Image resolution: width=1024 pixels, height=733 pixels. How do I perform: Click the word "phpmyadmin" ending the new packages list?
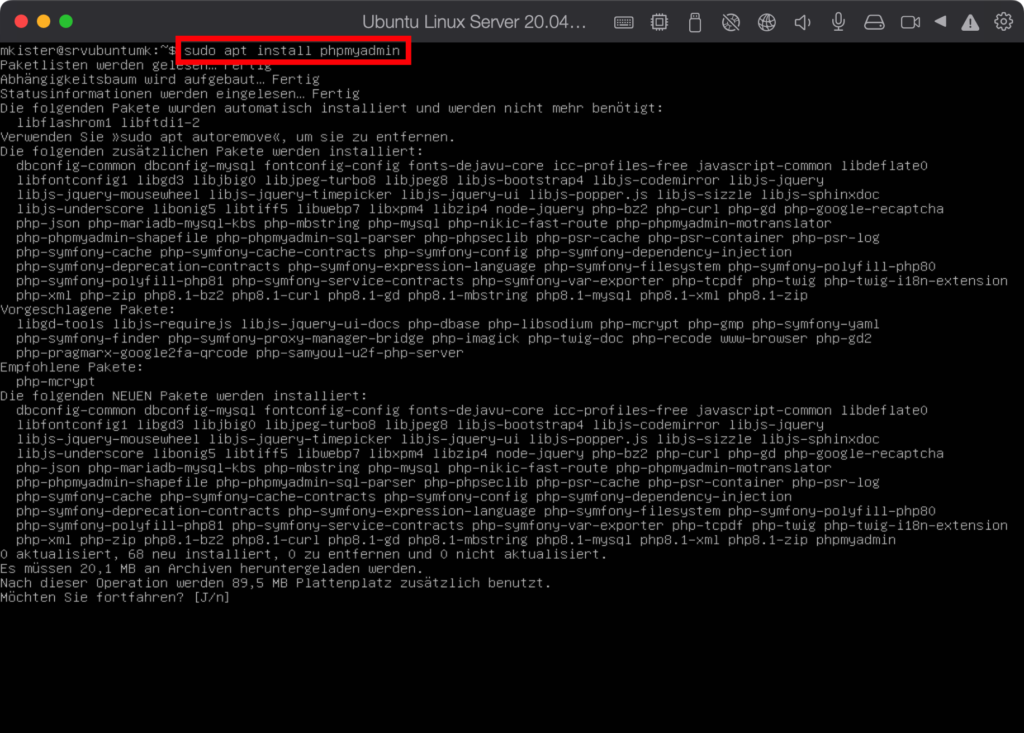point(856,539)
